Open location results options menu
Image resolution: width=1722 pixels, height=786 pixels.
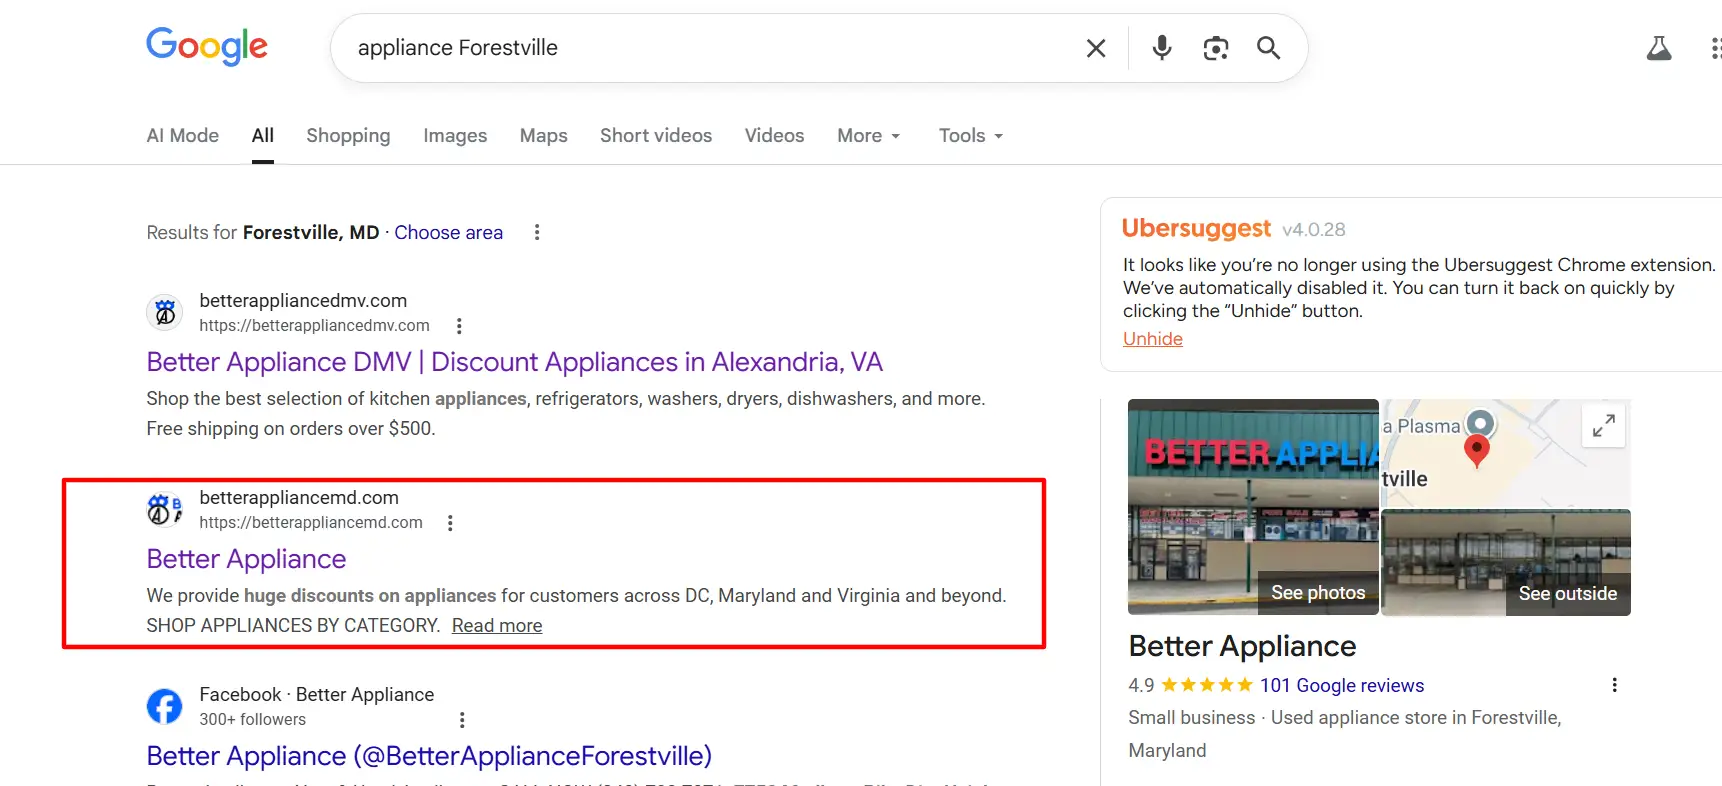click(x=537, y=232)
